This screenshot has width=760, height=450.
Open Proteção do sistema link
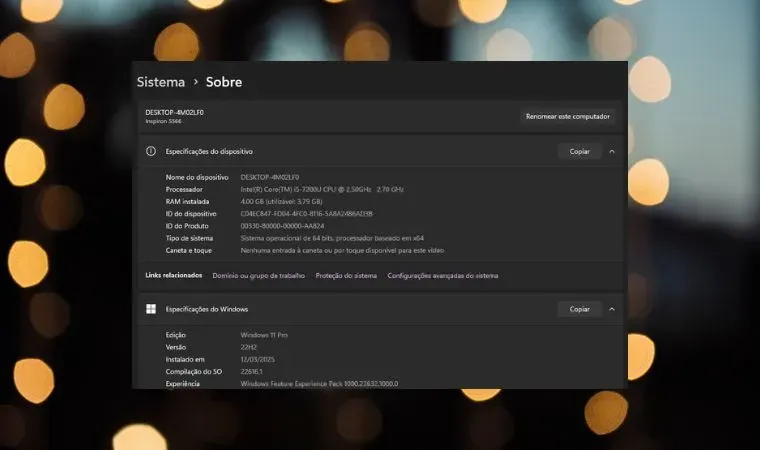point(346,275)
